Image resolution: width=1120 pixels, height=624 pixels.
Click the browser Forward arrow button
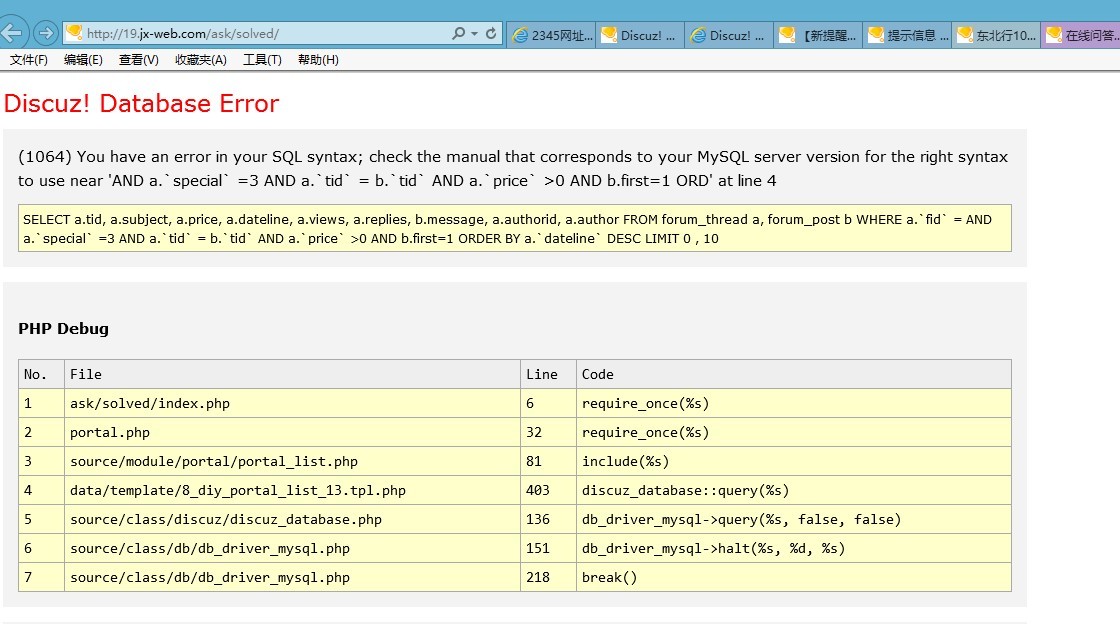[46, 33]
